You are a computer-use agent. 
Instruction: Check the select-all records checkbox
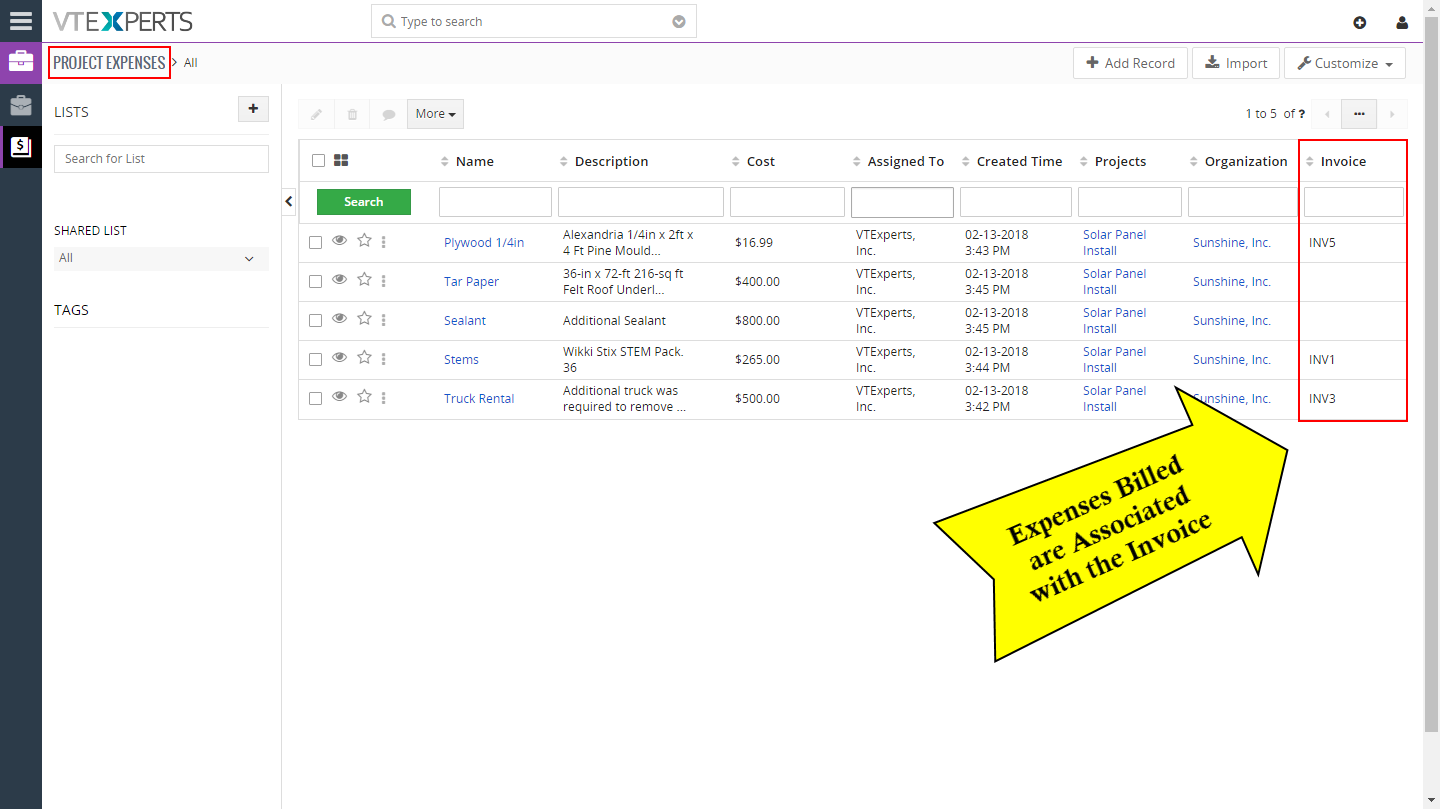pos(318,160)
